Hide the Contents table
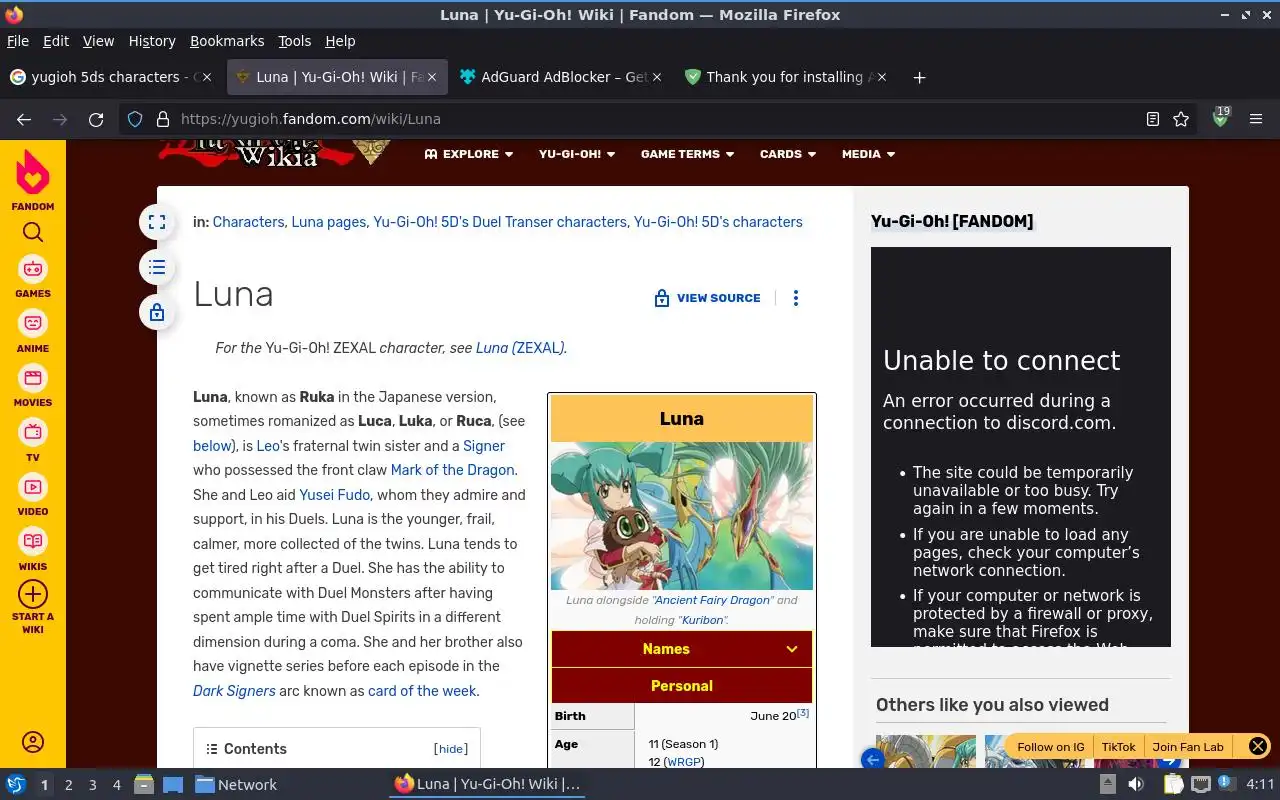 451,749
